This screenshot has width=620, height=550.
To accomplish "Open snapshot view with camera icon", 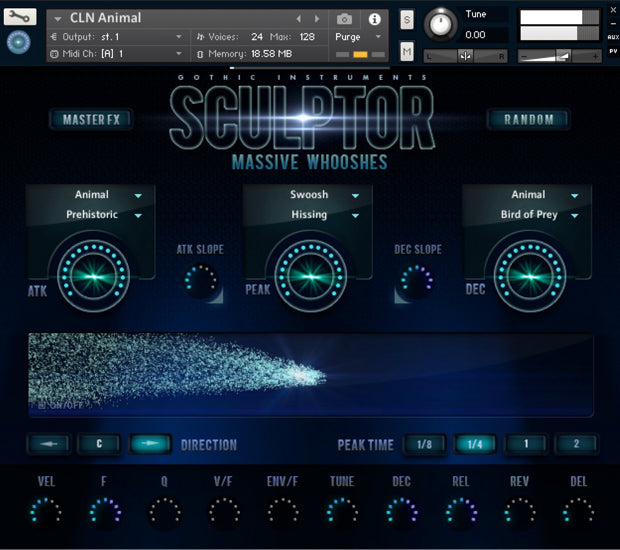I will (x=344, y=19).
